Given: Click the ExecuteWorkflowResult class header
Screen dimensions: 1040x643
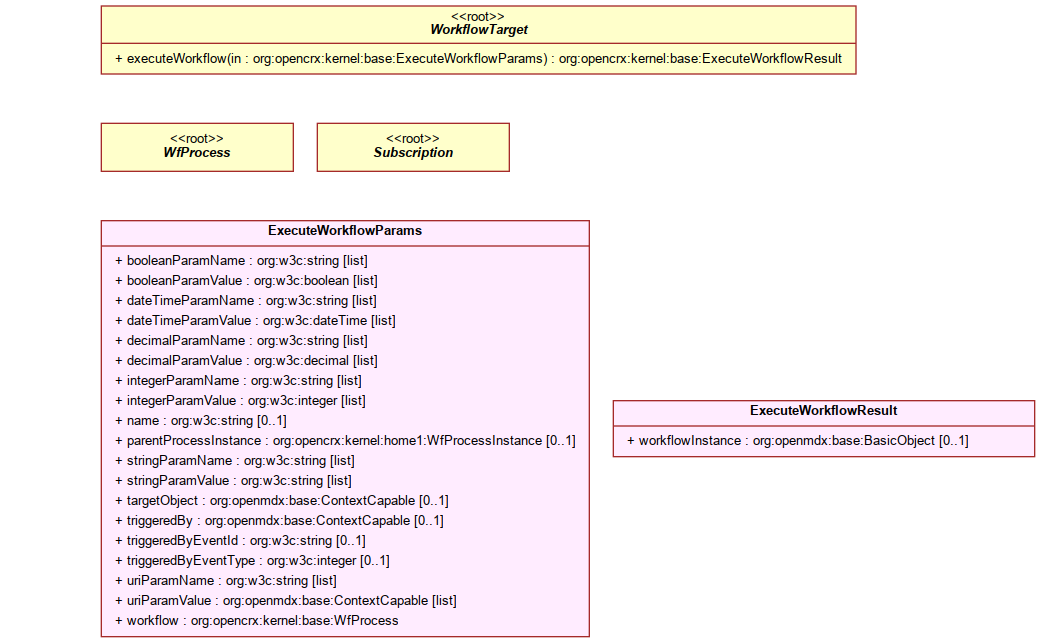Looking at the screenshot, I should coord(824,411).
